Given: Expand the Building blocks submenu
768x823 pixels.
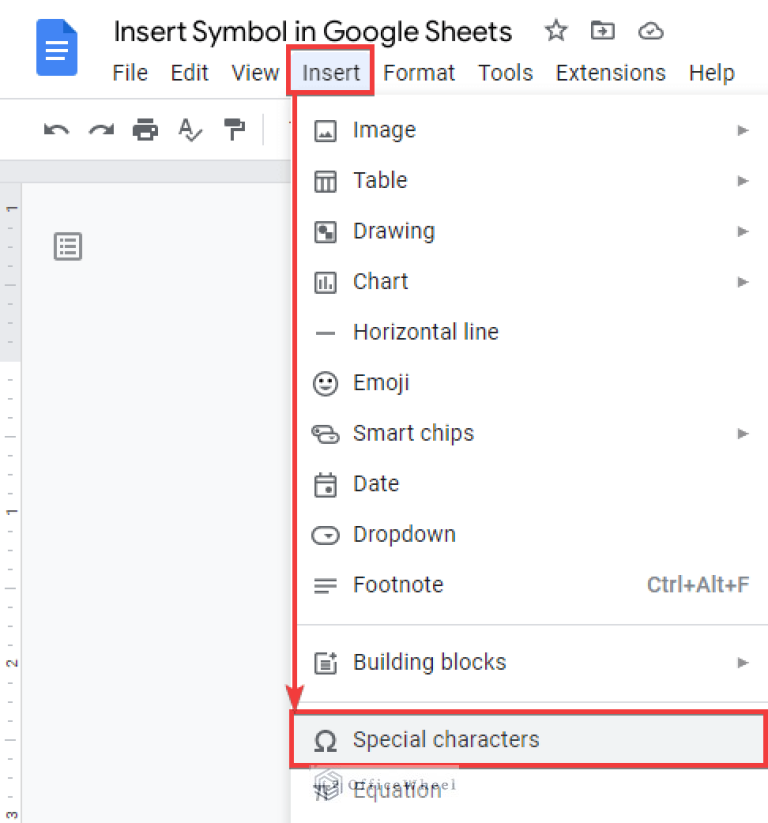Looking at the screenshot, I should (742, 662).
